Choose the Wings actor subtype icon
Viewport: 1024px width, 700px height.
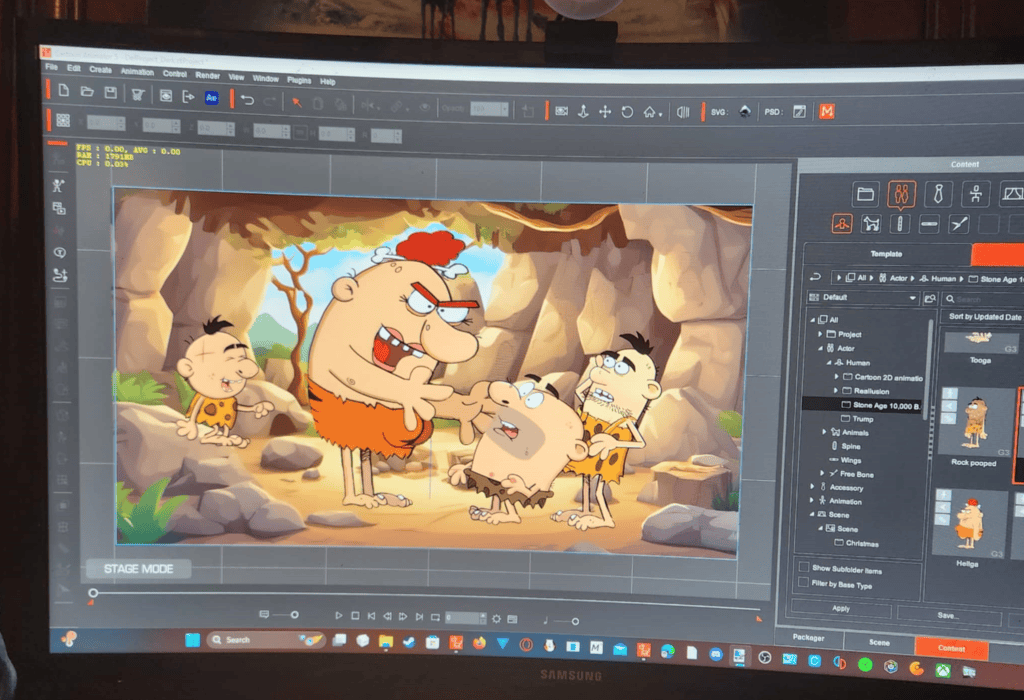[x=929, y=224]
